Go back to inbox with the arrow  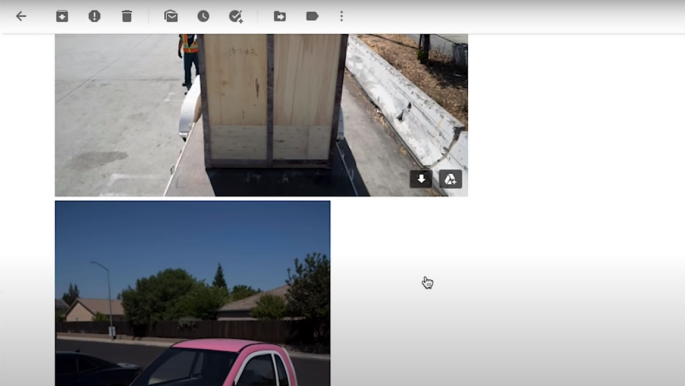21,17
